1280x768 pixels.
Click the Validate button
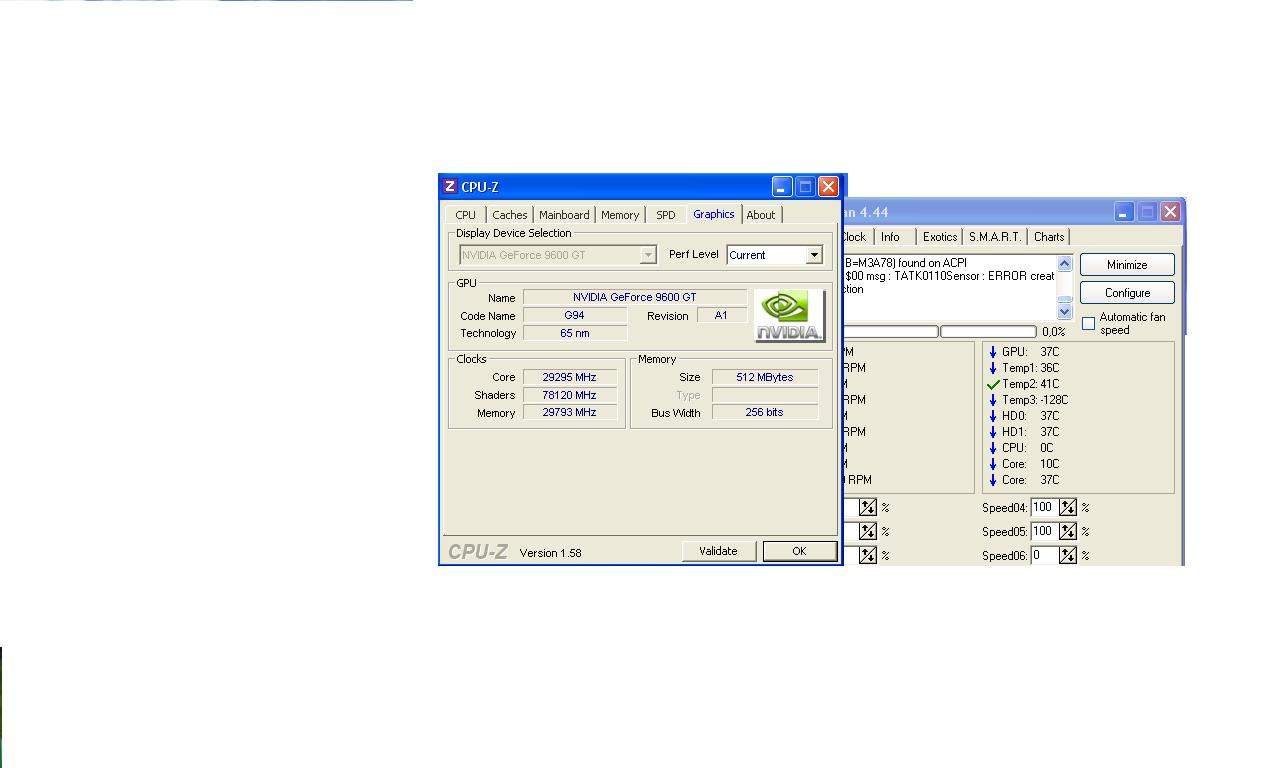point(718,551)
